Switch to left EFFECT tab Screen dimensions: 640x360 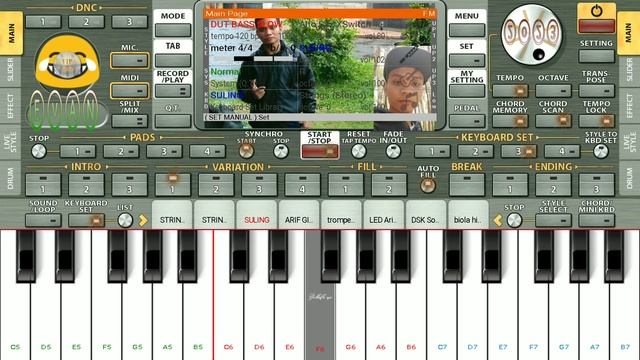pos(11,106)
